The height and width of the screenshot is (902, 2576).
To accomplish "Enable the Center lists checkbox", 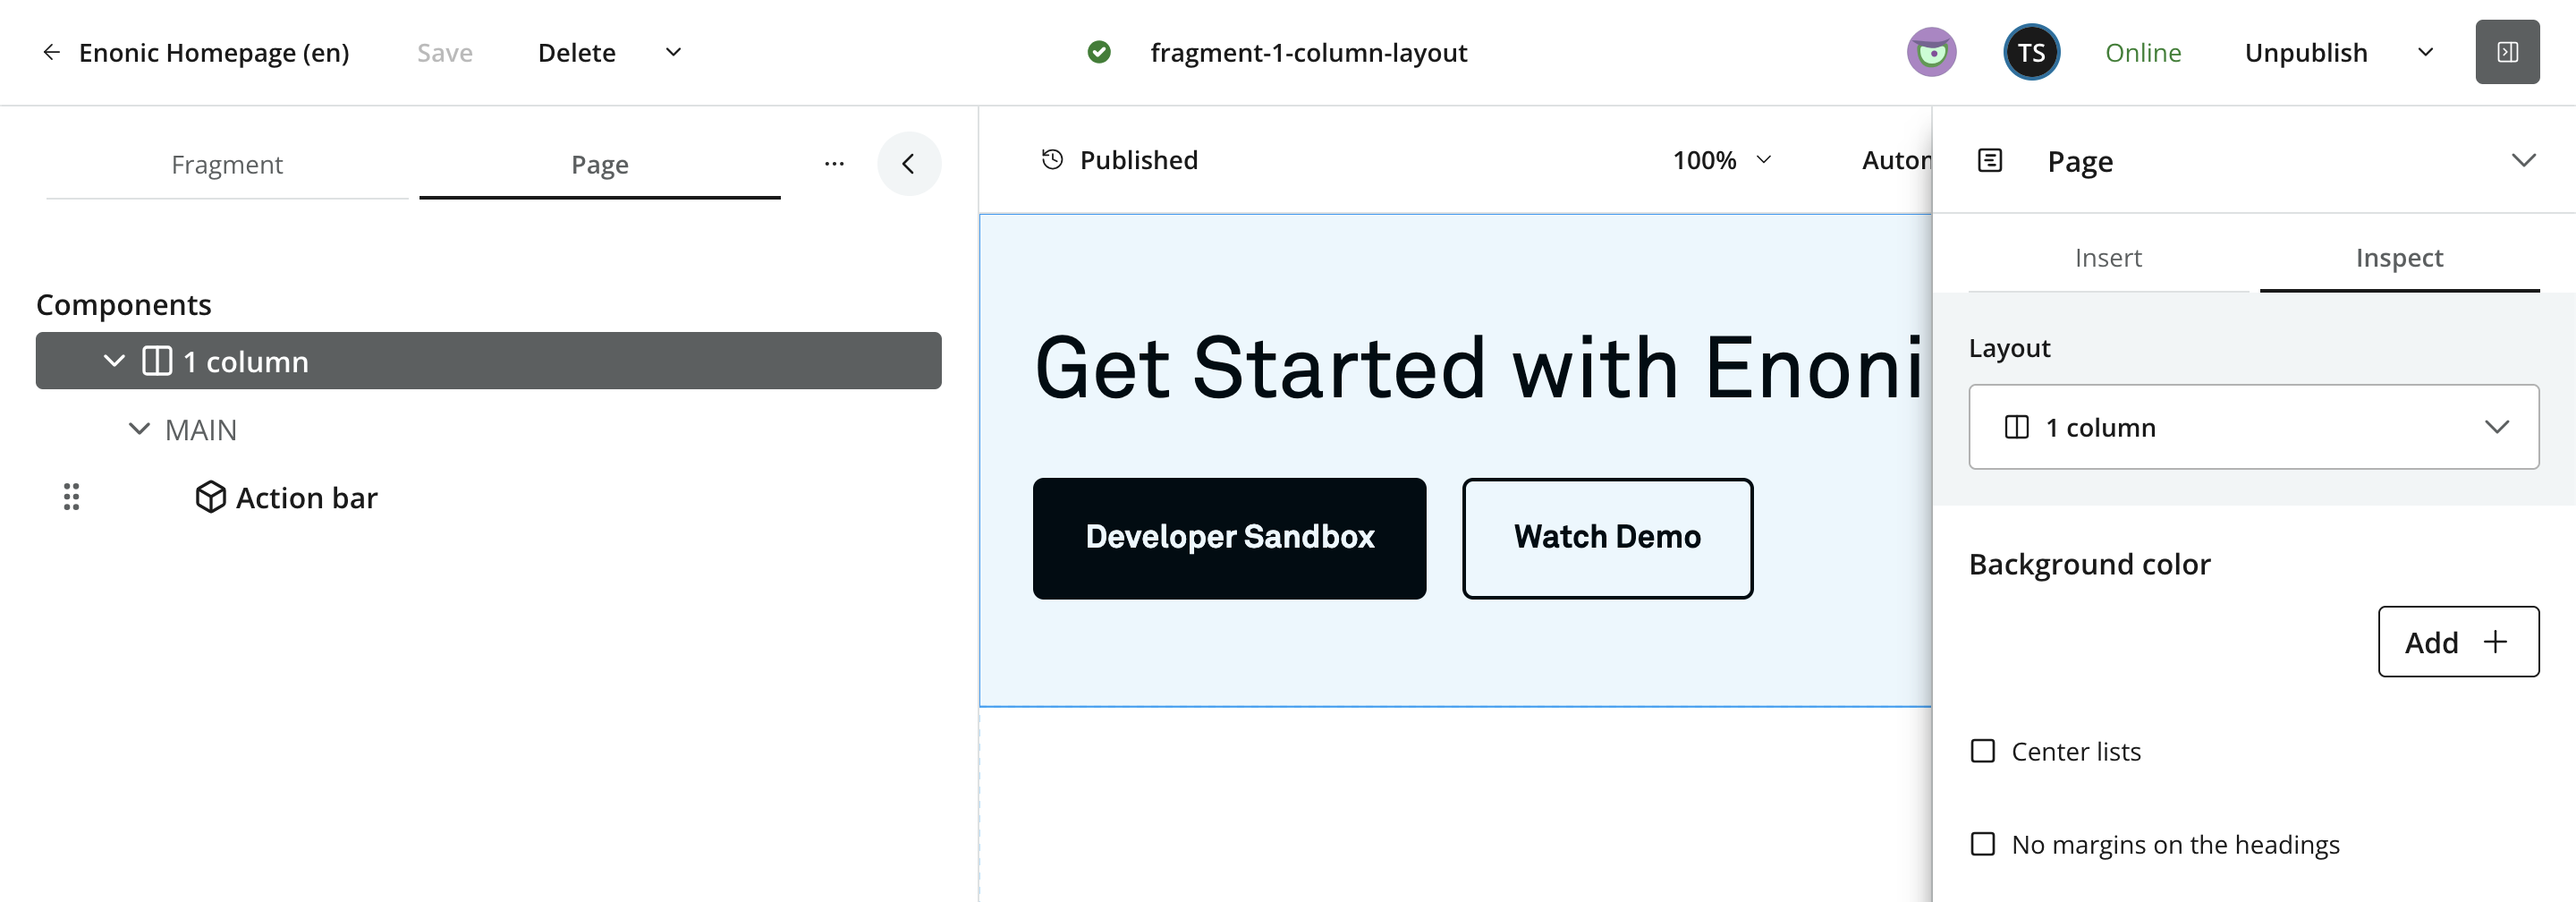I will (x=1982, y=752).
